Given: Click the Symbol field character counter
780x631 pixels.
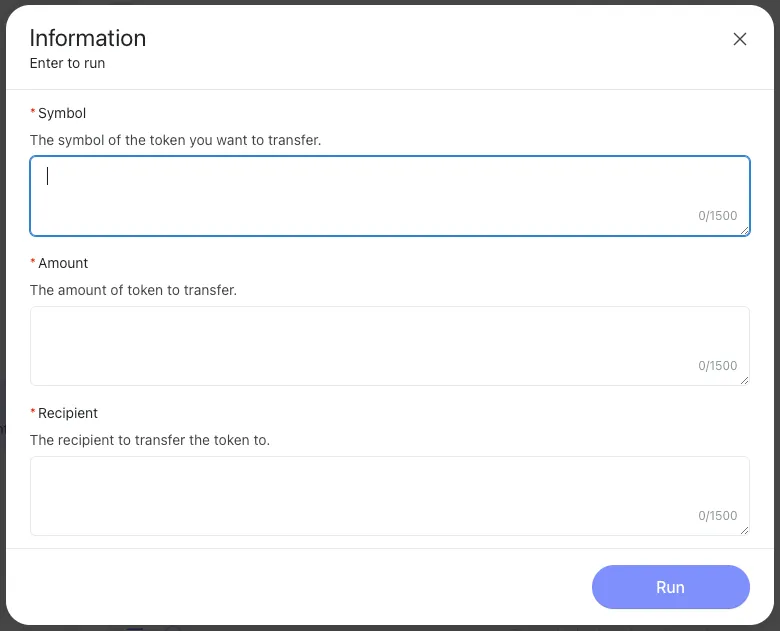Looking at the screenshot, I should coord(717,216).
